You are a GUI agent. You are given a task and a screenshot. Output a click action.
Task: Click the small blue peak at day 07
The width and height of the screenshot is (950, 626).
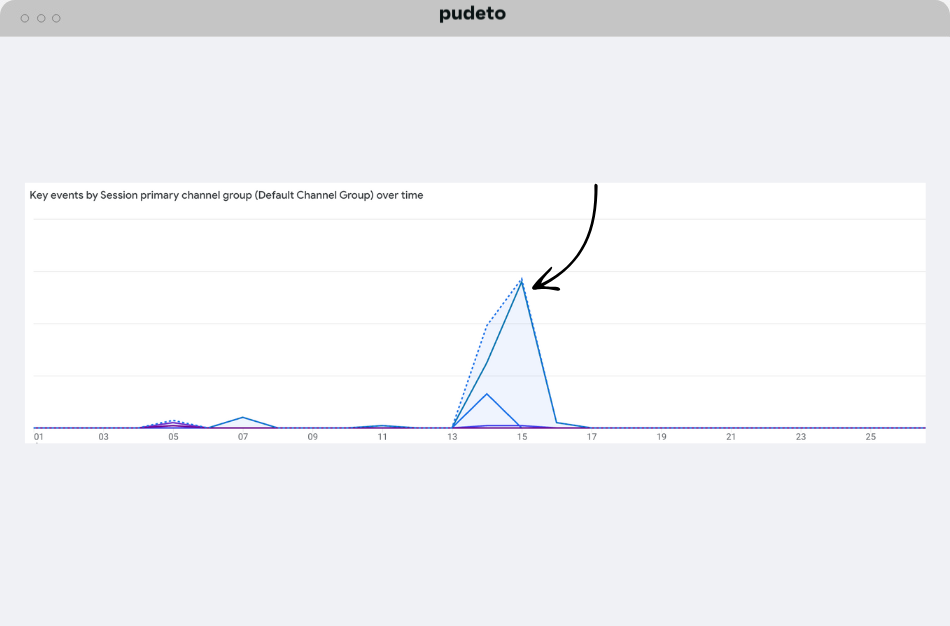242,417
